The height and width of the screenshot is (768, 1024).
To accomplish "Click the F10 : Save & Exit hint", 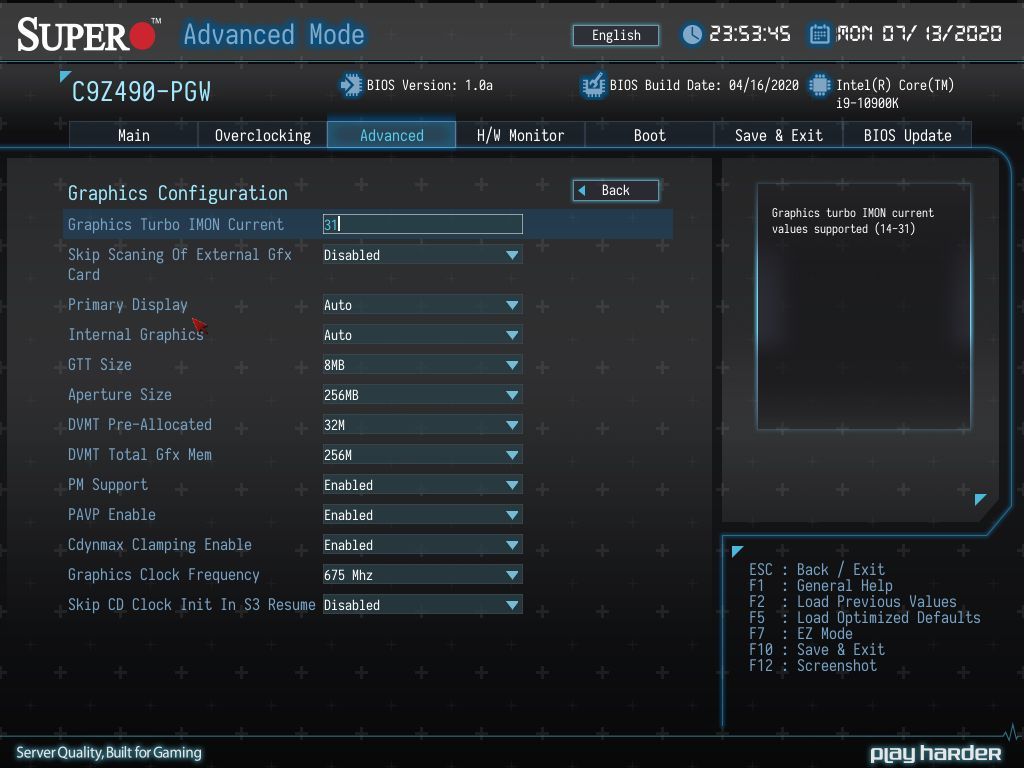I will [817, 650].
